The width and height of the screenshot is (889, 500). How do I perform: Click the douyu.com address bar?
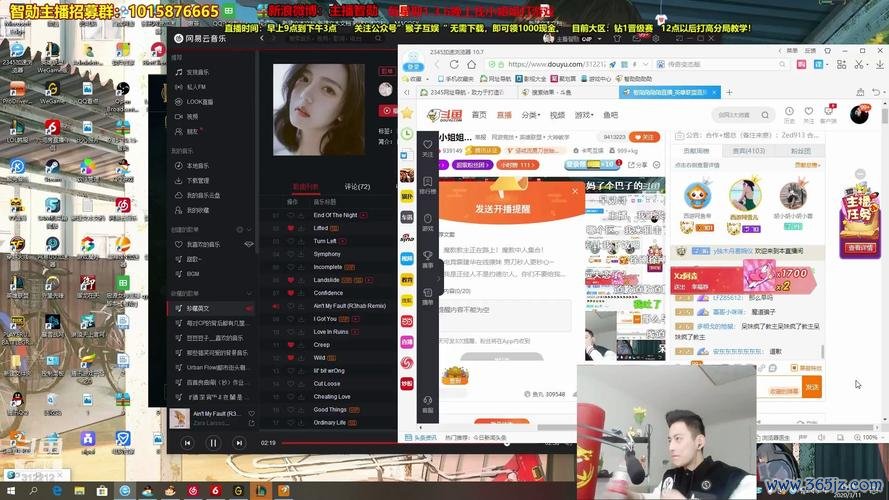coord(556,65)
